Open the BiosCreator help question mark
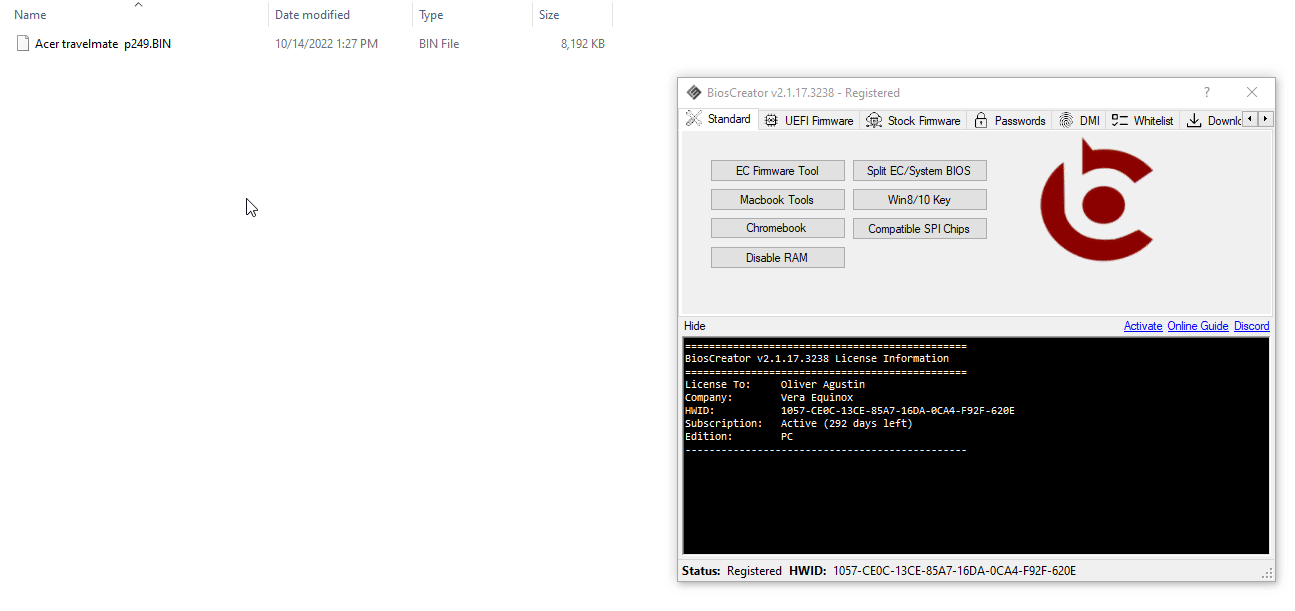The height and width of the screenshot is (611, 1295). (1207, 92)
